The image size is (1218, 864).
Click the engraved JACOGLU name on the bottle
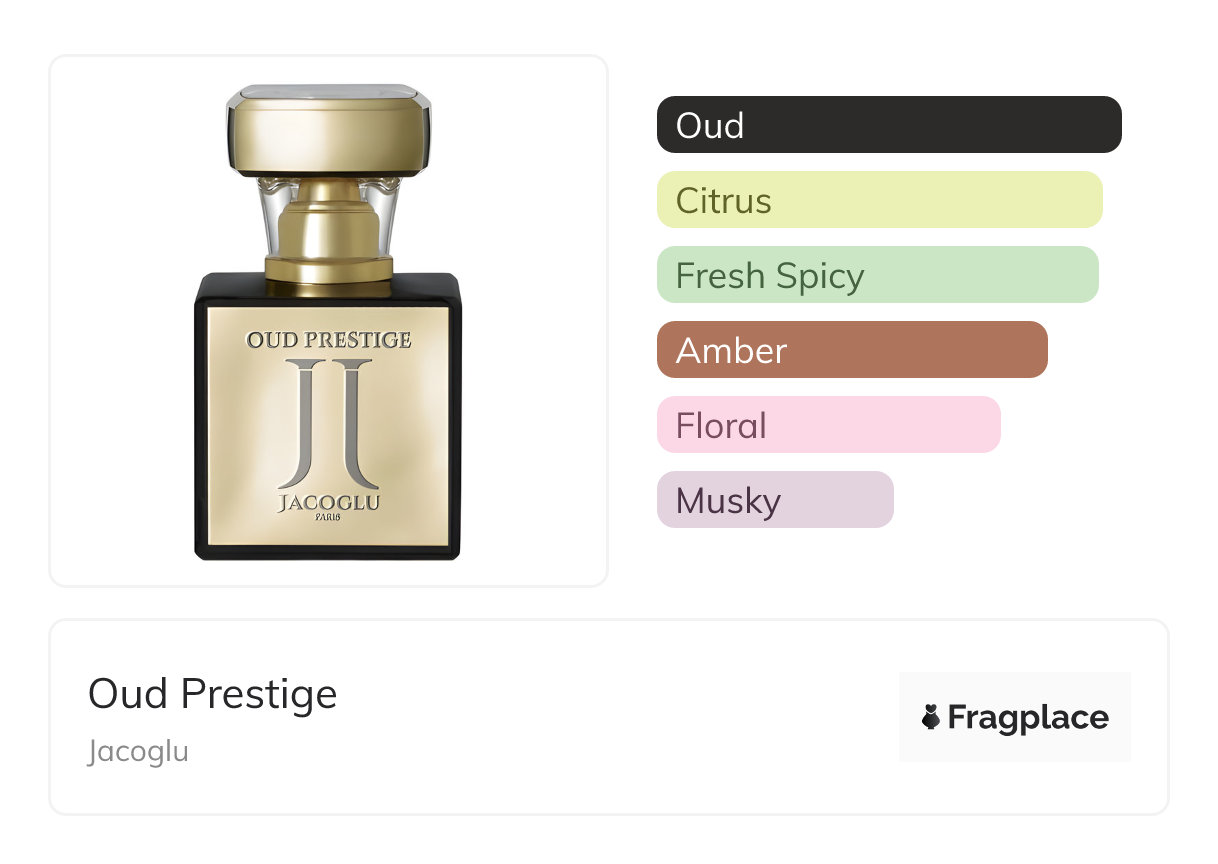[328, 502]
